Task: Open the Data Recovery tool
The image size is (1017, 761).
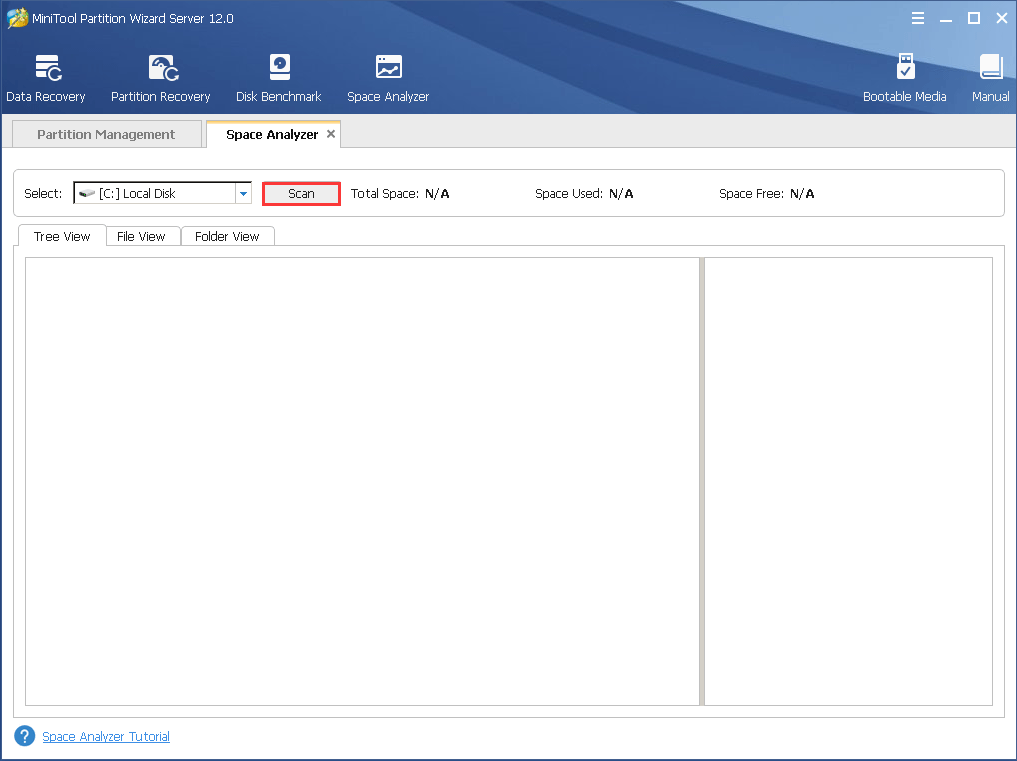Action: tap(45, 78)
